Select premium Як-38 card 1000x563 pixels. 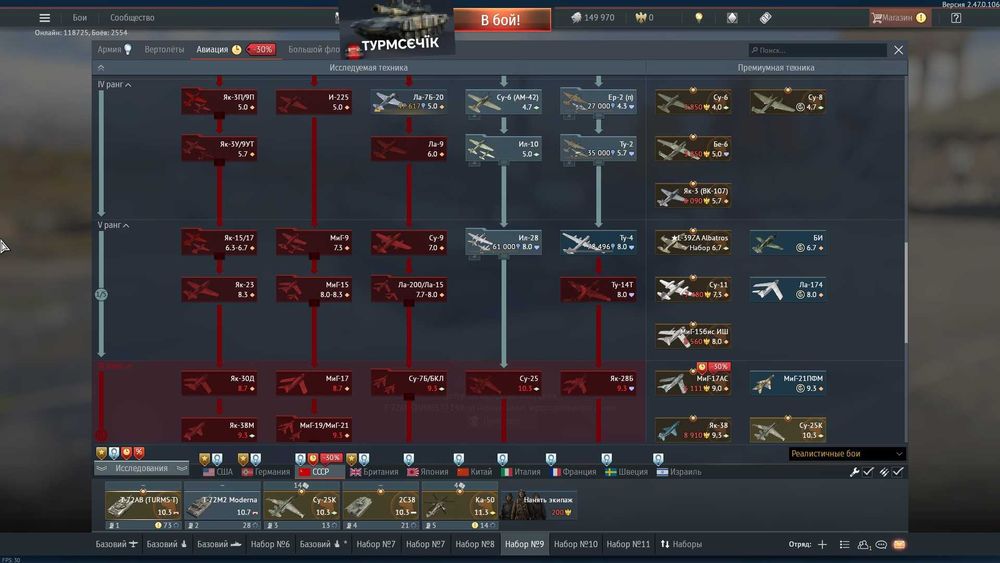693,430
